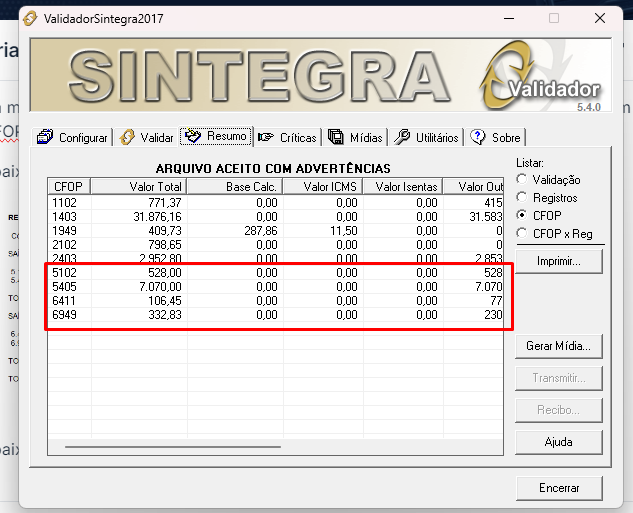Show the Sobre tab
The height and width of the screenshot is (513, 633).
[496, 137]
